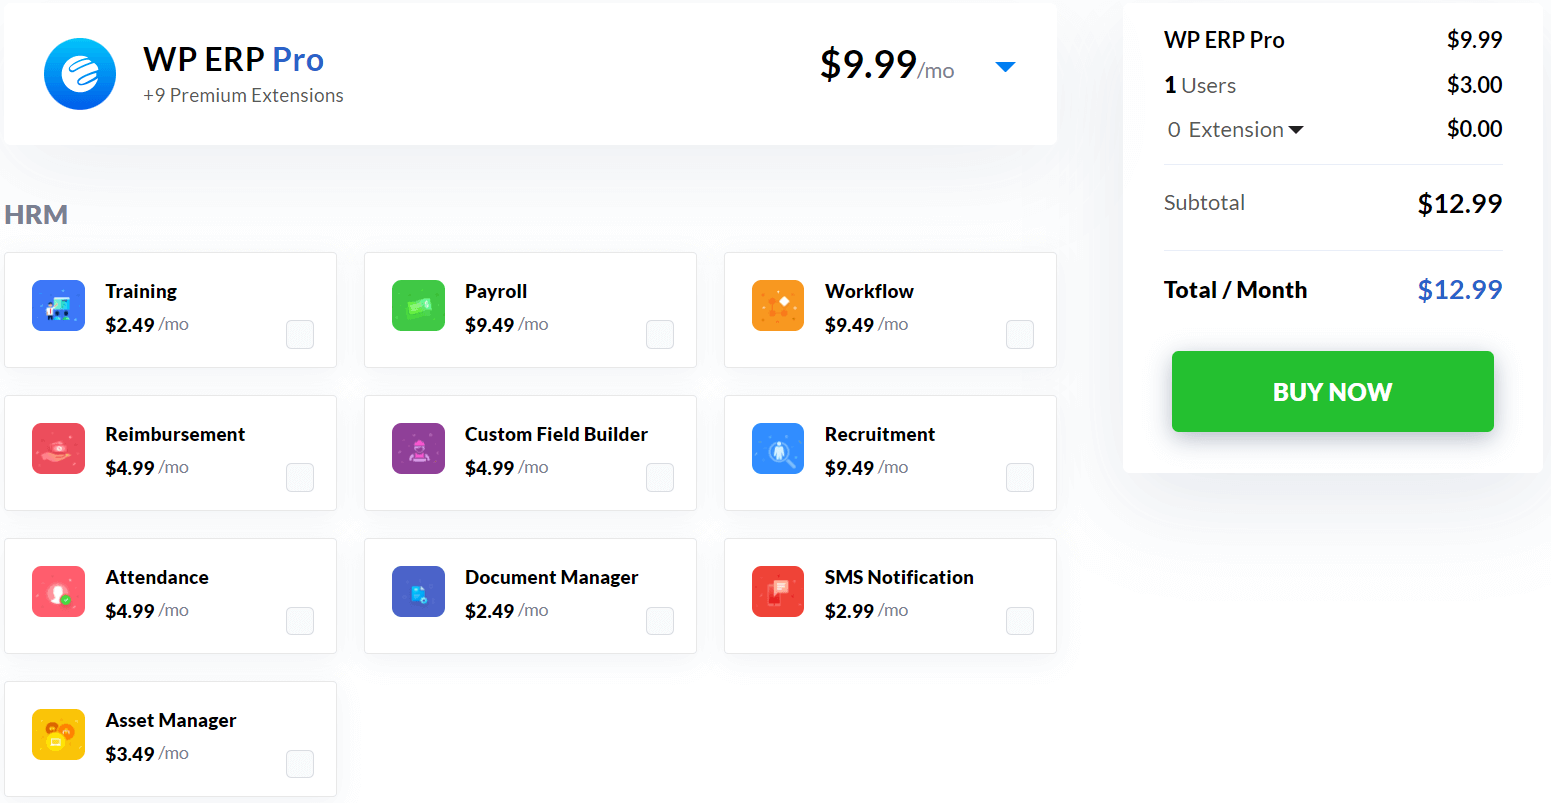Tick the Payroll extension checkbox
This screenshot has height=803, width=1551.
(x=660, y=334)
